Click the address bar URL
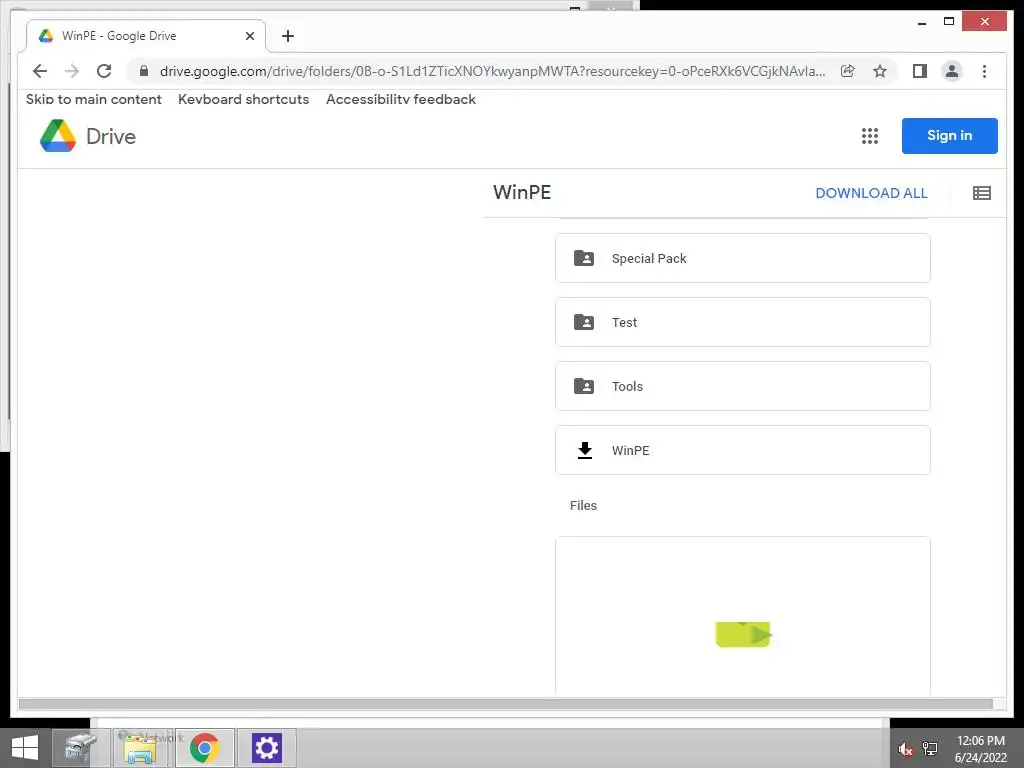The image size is (1024, 768). 492,71
